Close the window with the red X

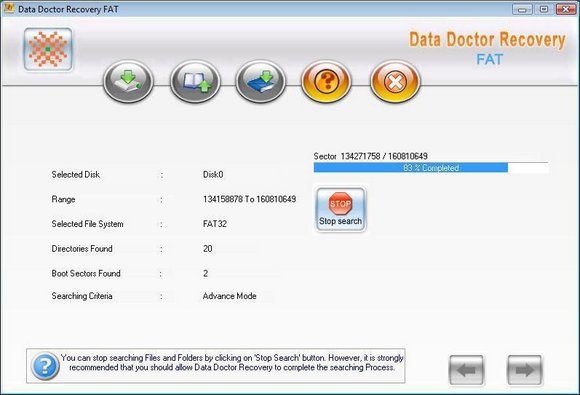[x=566, y=9]
